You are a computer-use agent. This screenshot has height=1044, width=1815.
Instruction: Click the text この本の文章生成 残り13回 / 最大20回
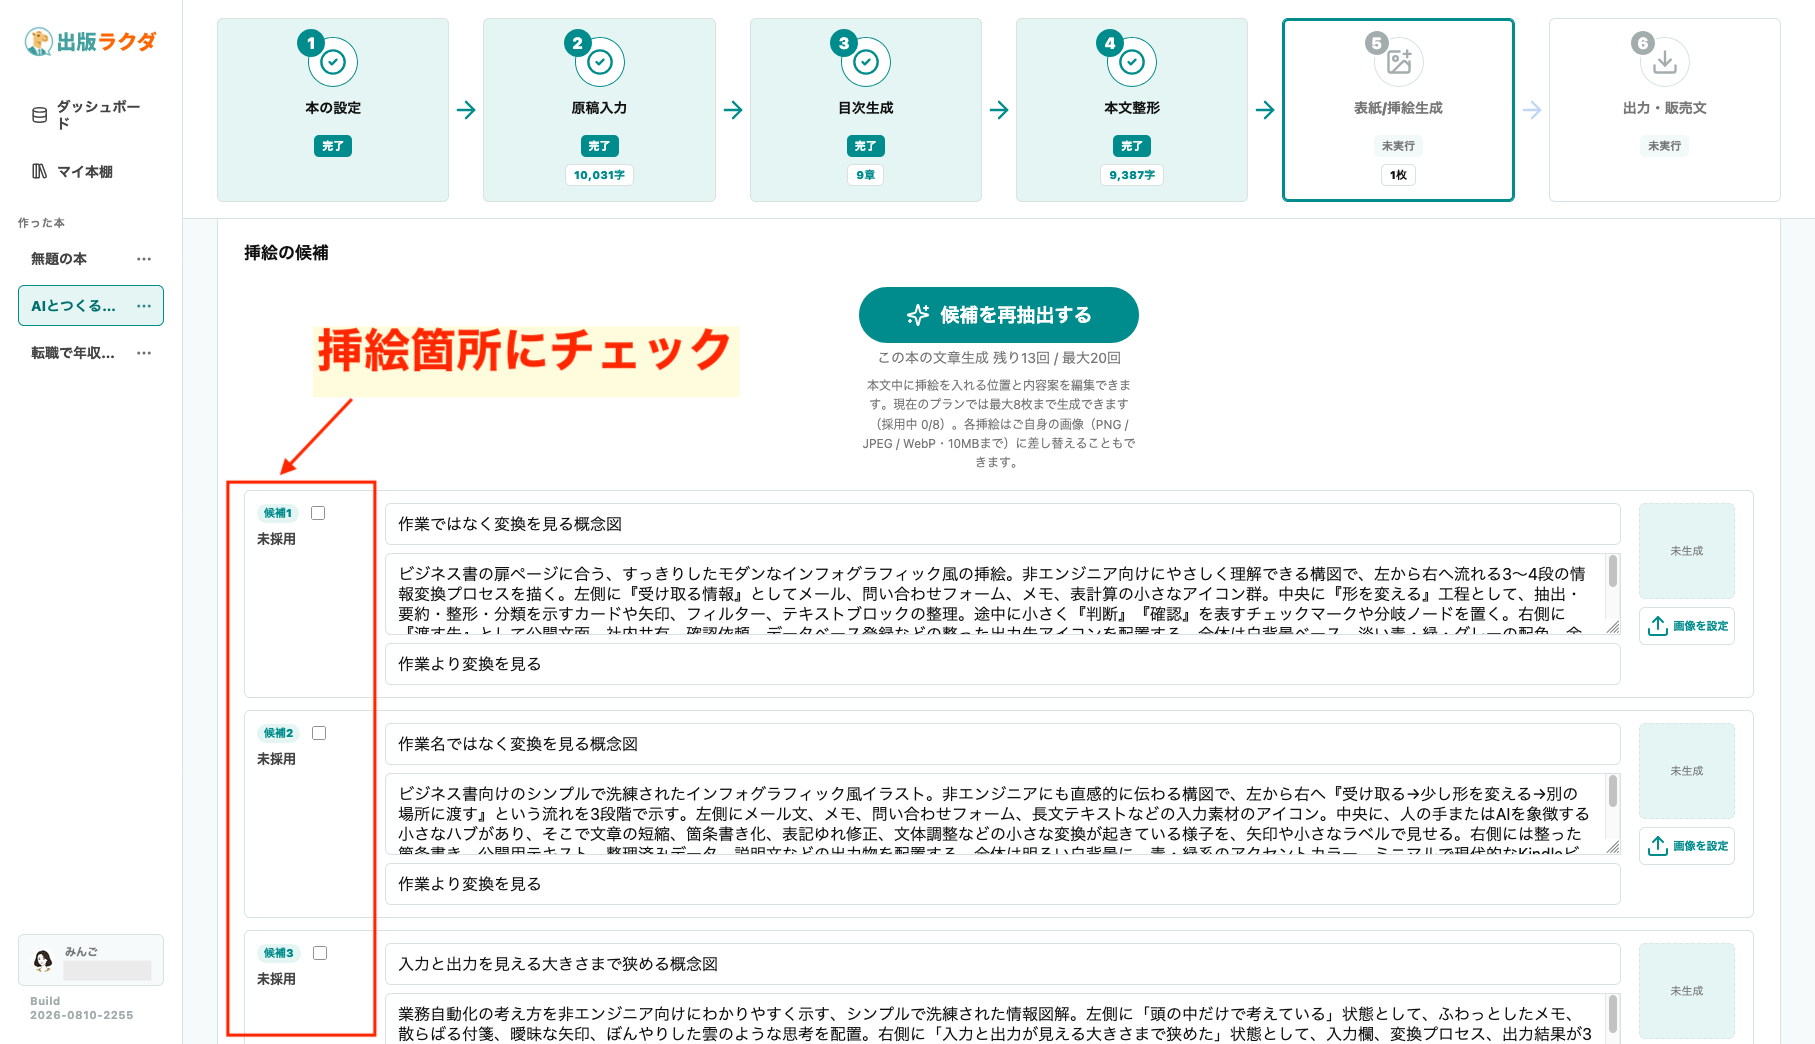pos(999,358)
